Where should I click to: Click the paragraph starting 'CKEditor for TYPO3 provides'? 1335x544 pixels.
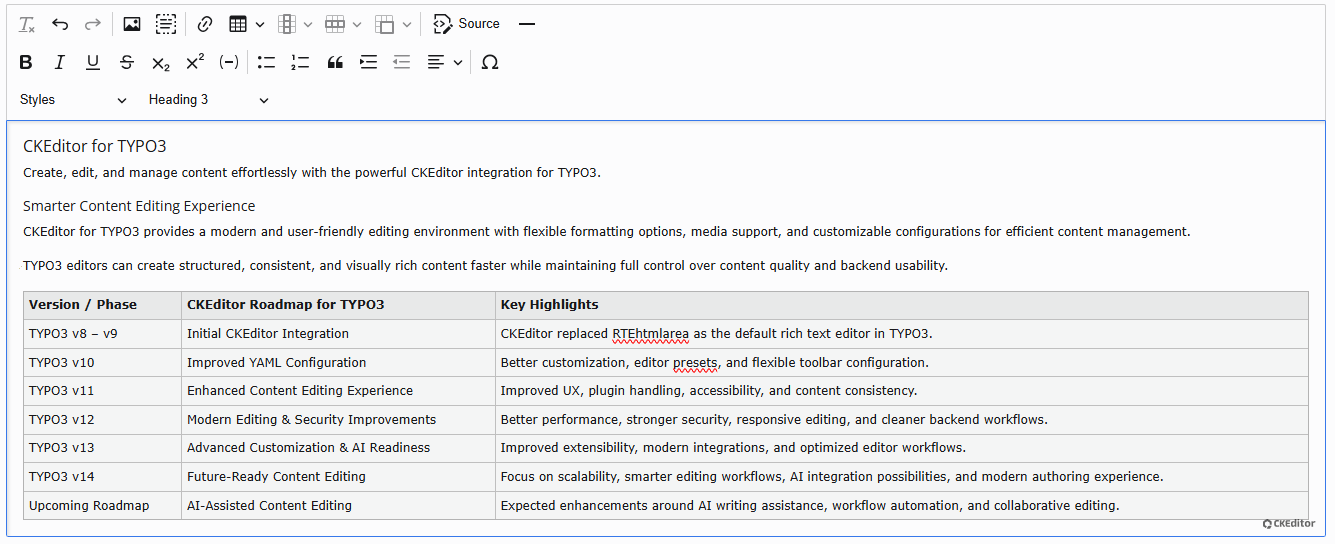[x=607, y=232]
